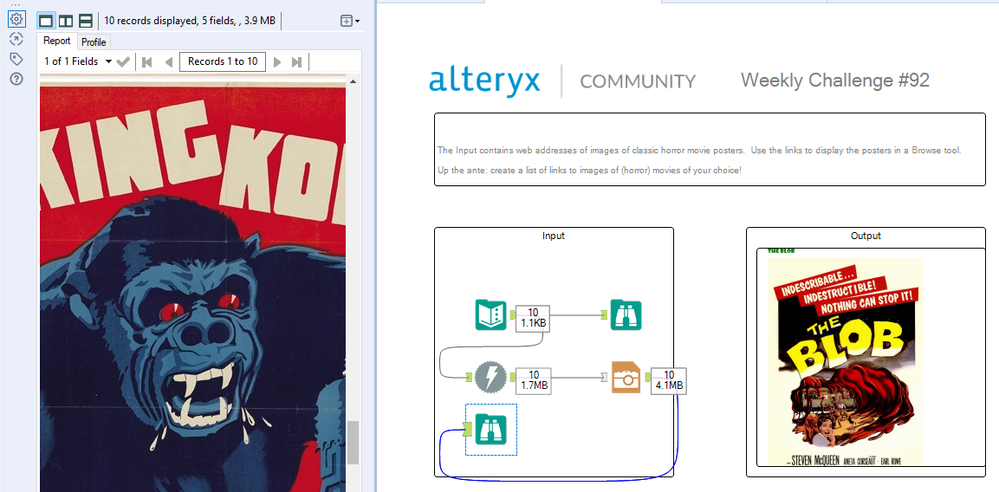Viewport: 999px width, 492px height.
Task: Open the configuration gear icon in sidebar
Action: click(x=17, y=19)
